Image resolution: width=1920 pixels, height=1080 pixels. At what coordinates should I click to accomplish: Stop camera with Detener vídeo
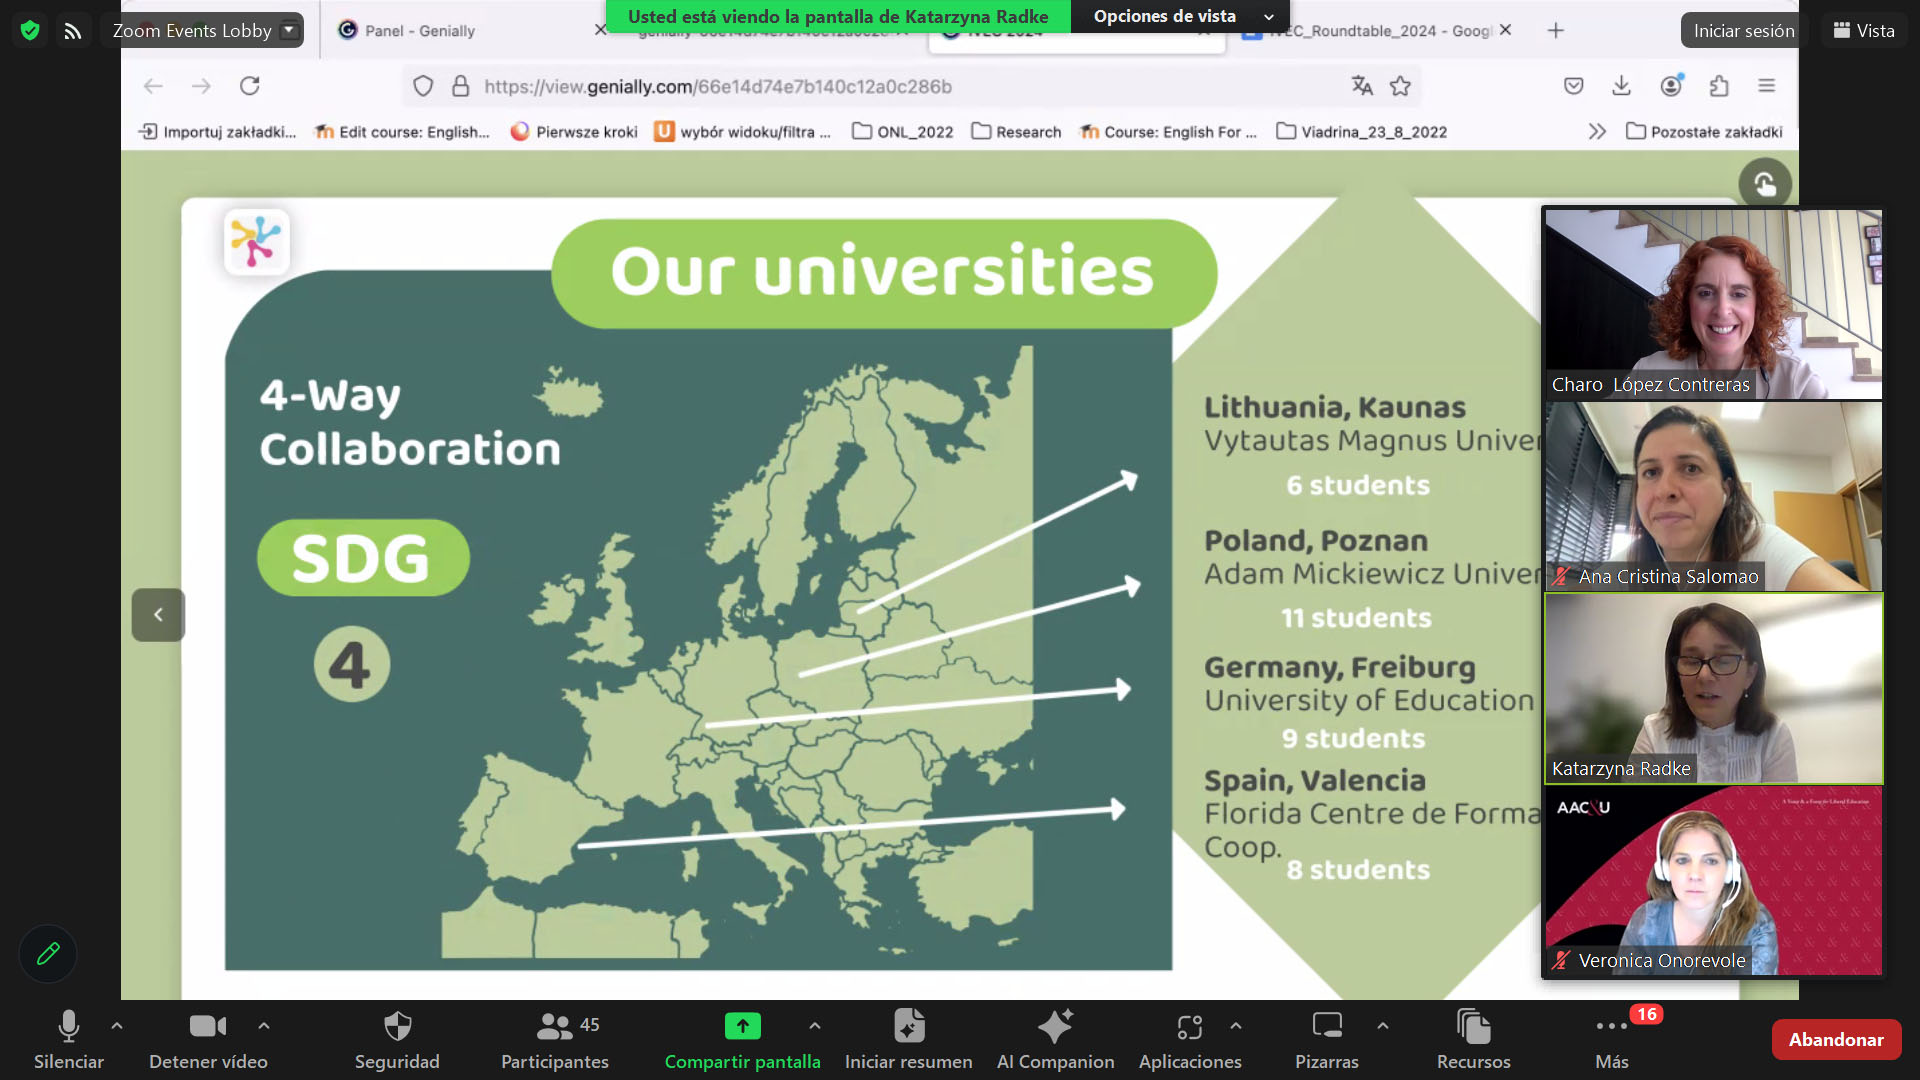point(208,1040)
